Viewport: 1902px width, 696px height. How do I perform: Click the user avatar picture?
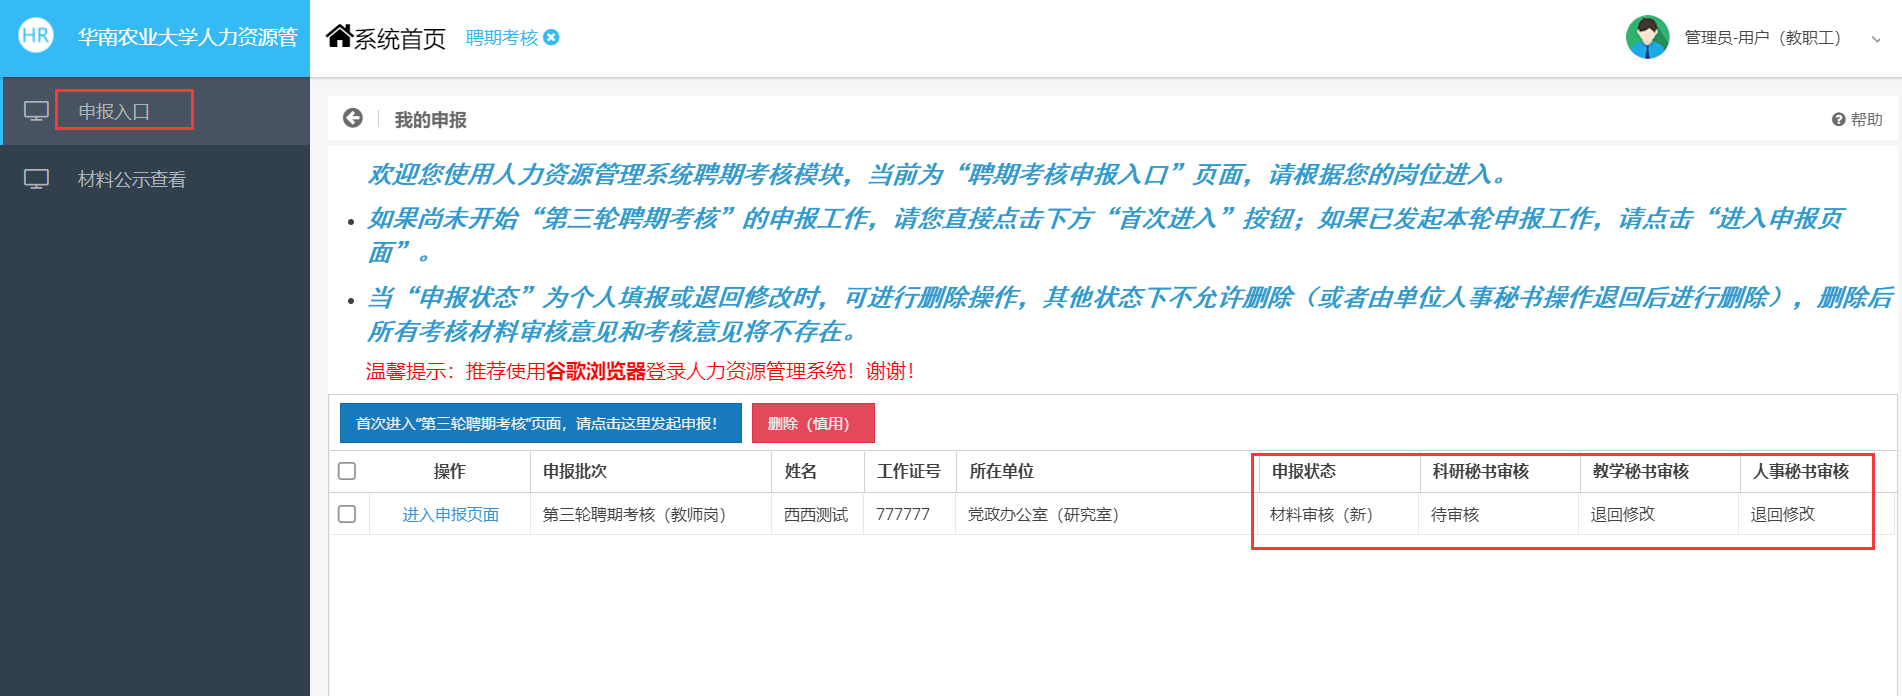[x=1647, y=37]
